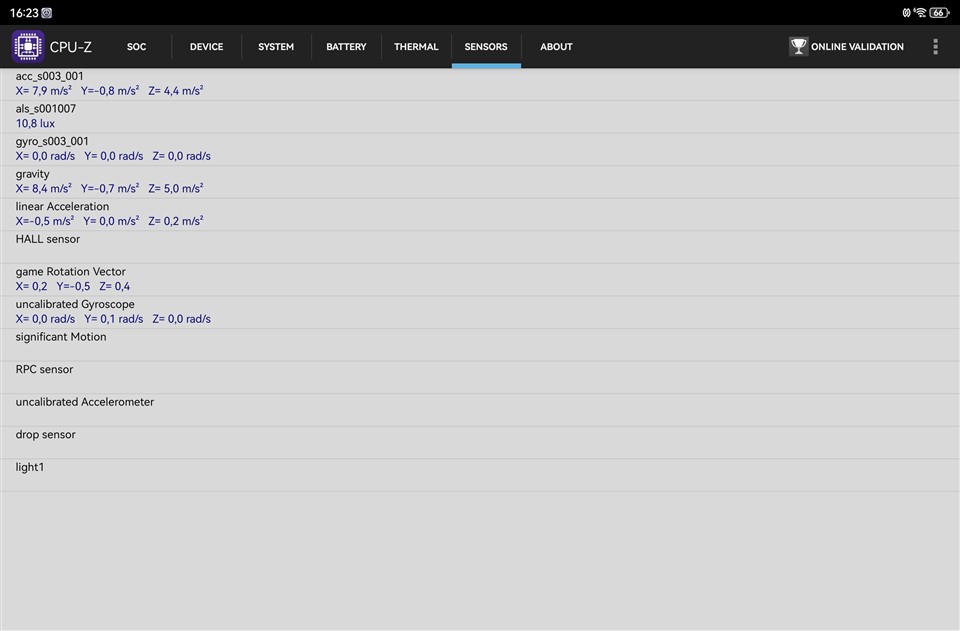Switch to the System tab
The width and height of the screenshot is (960, 631).
pyautogui.click(x=276, y=47)
